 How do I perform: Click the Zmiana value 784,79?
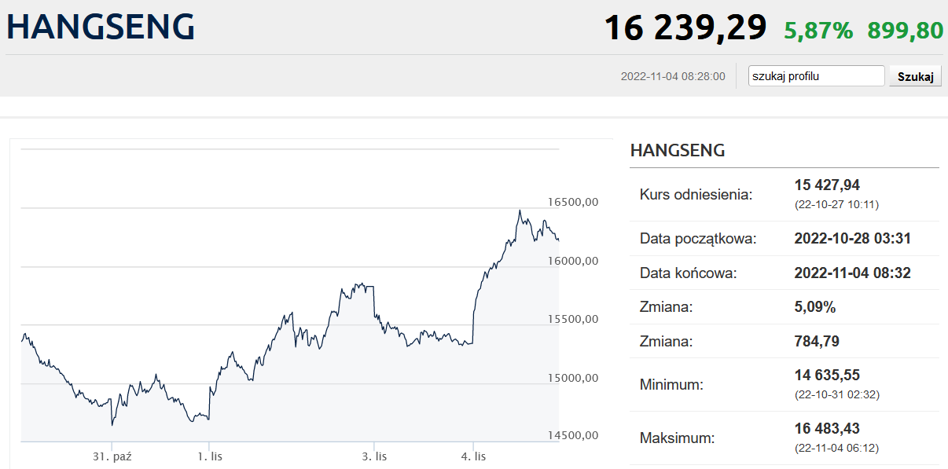pyautogui.click(x=817, y=341)
